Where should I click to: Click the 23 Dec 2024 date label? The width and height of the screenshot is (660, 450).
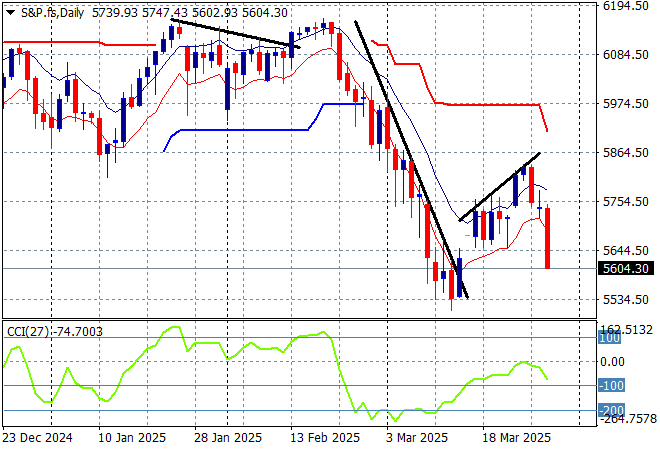click(x=37, y=438)
